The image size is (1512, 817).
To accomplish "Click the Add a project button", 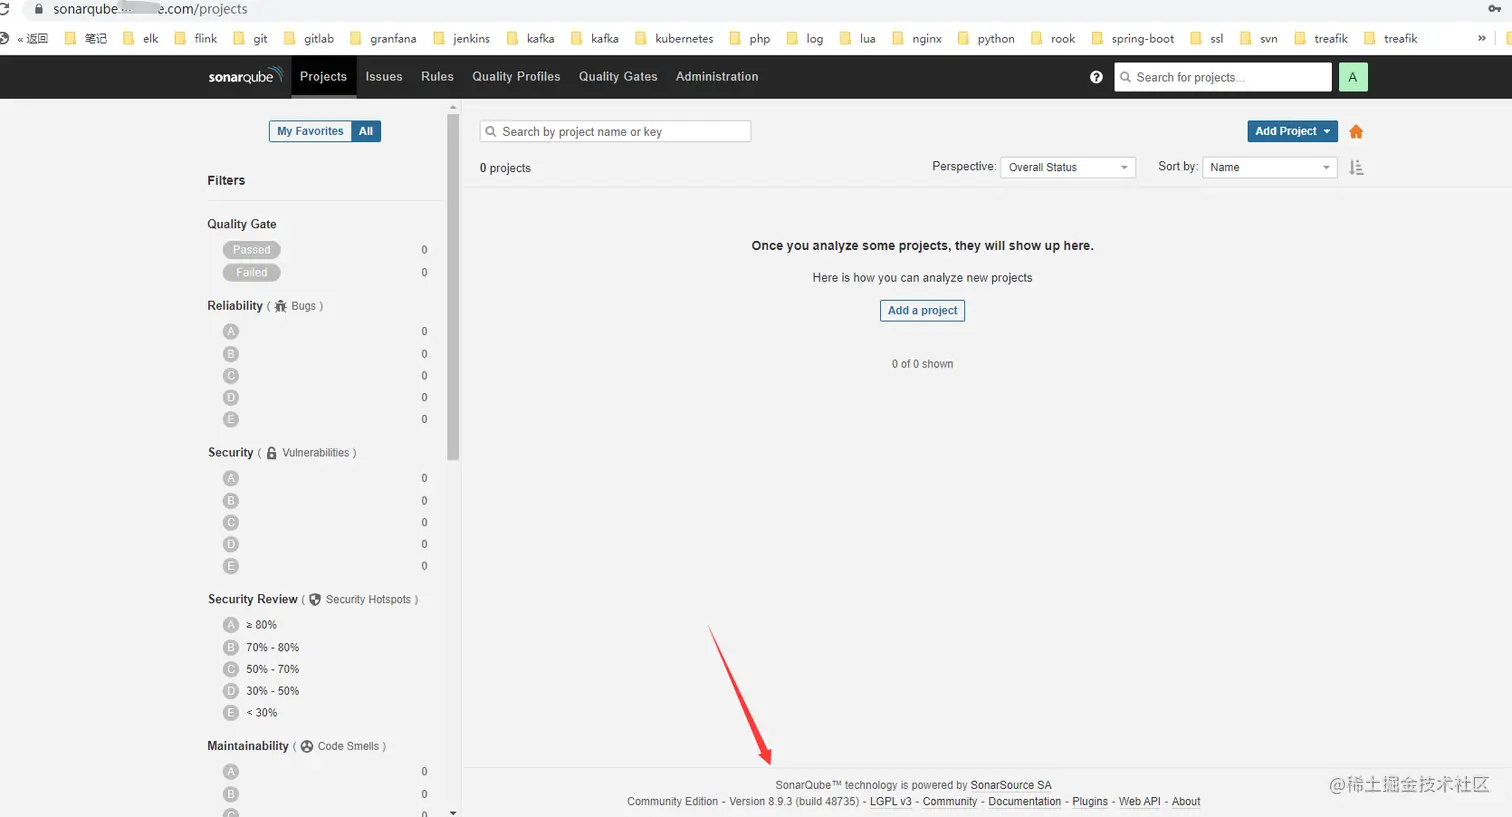I will 922,311.
